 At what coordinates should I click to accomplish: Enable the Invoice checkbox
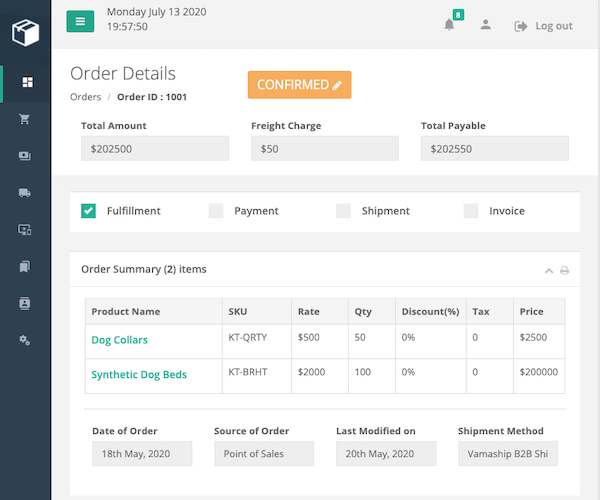(471, 211)
